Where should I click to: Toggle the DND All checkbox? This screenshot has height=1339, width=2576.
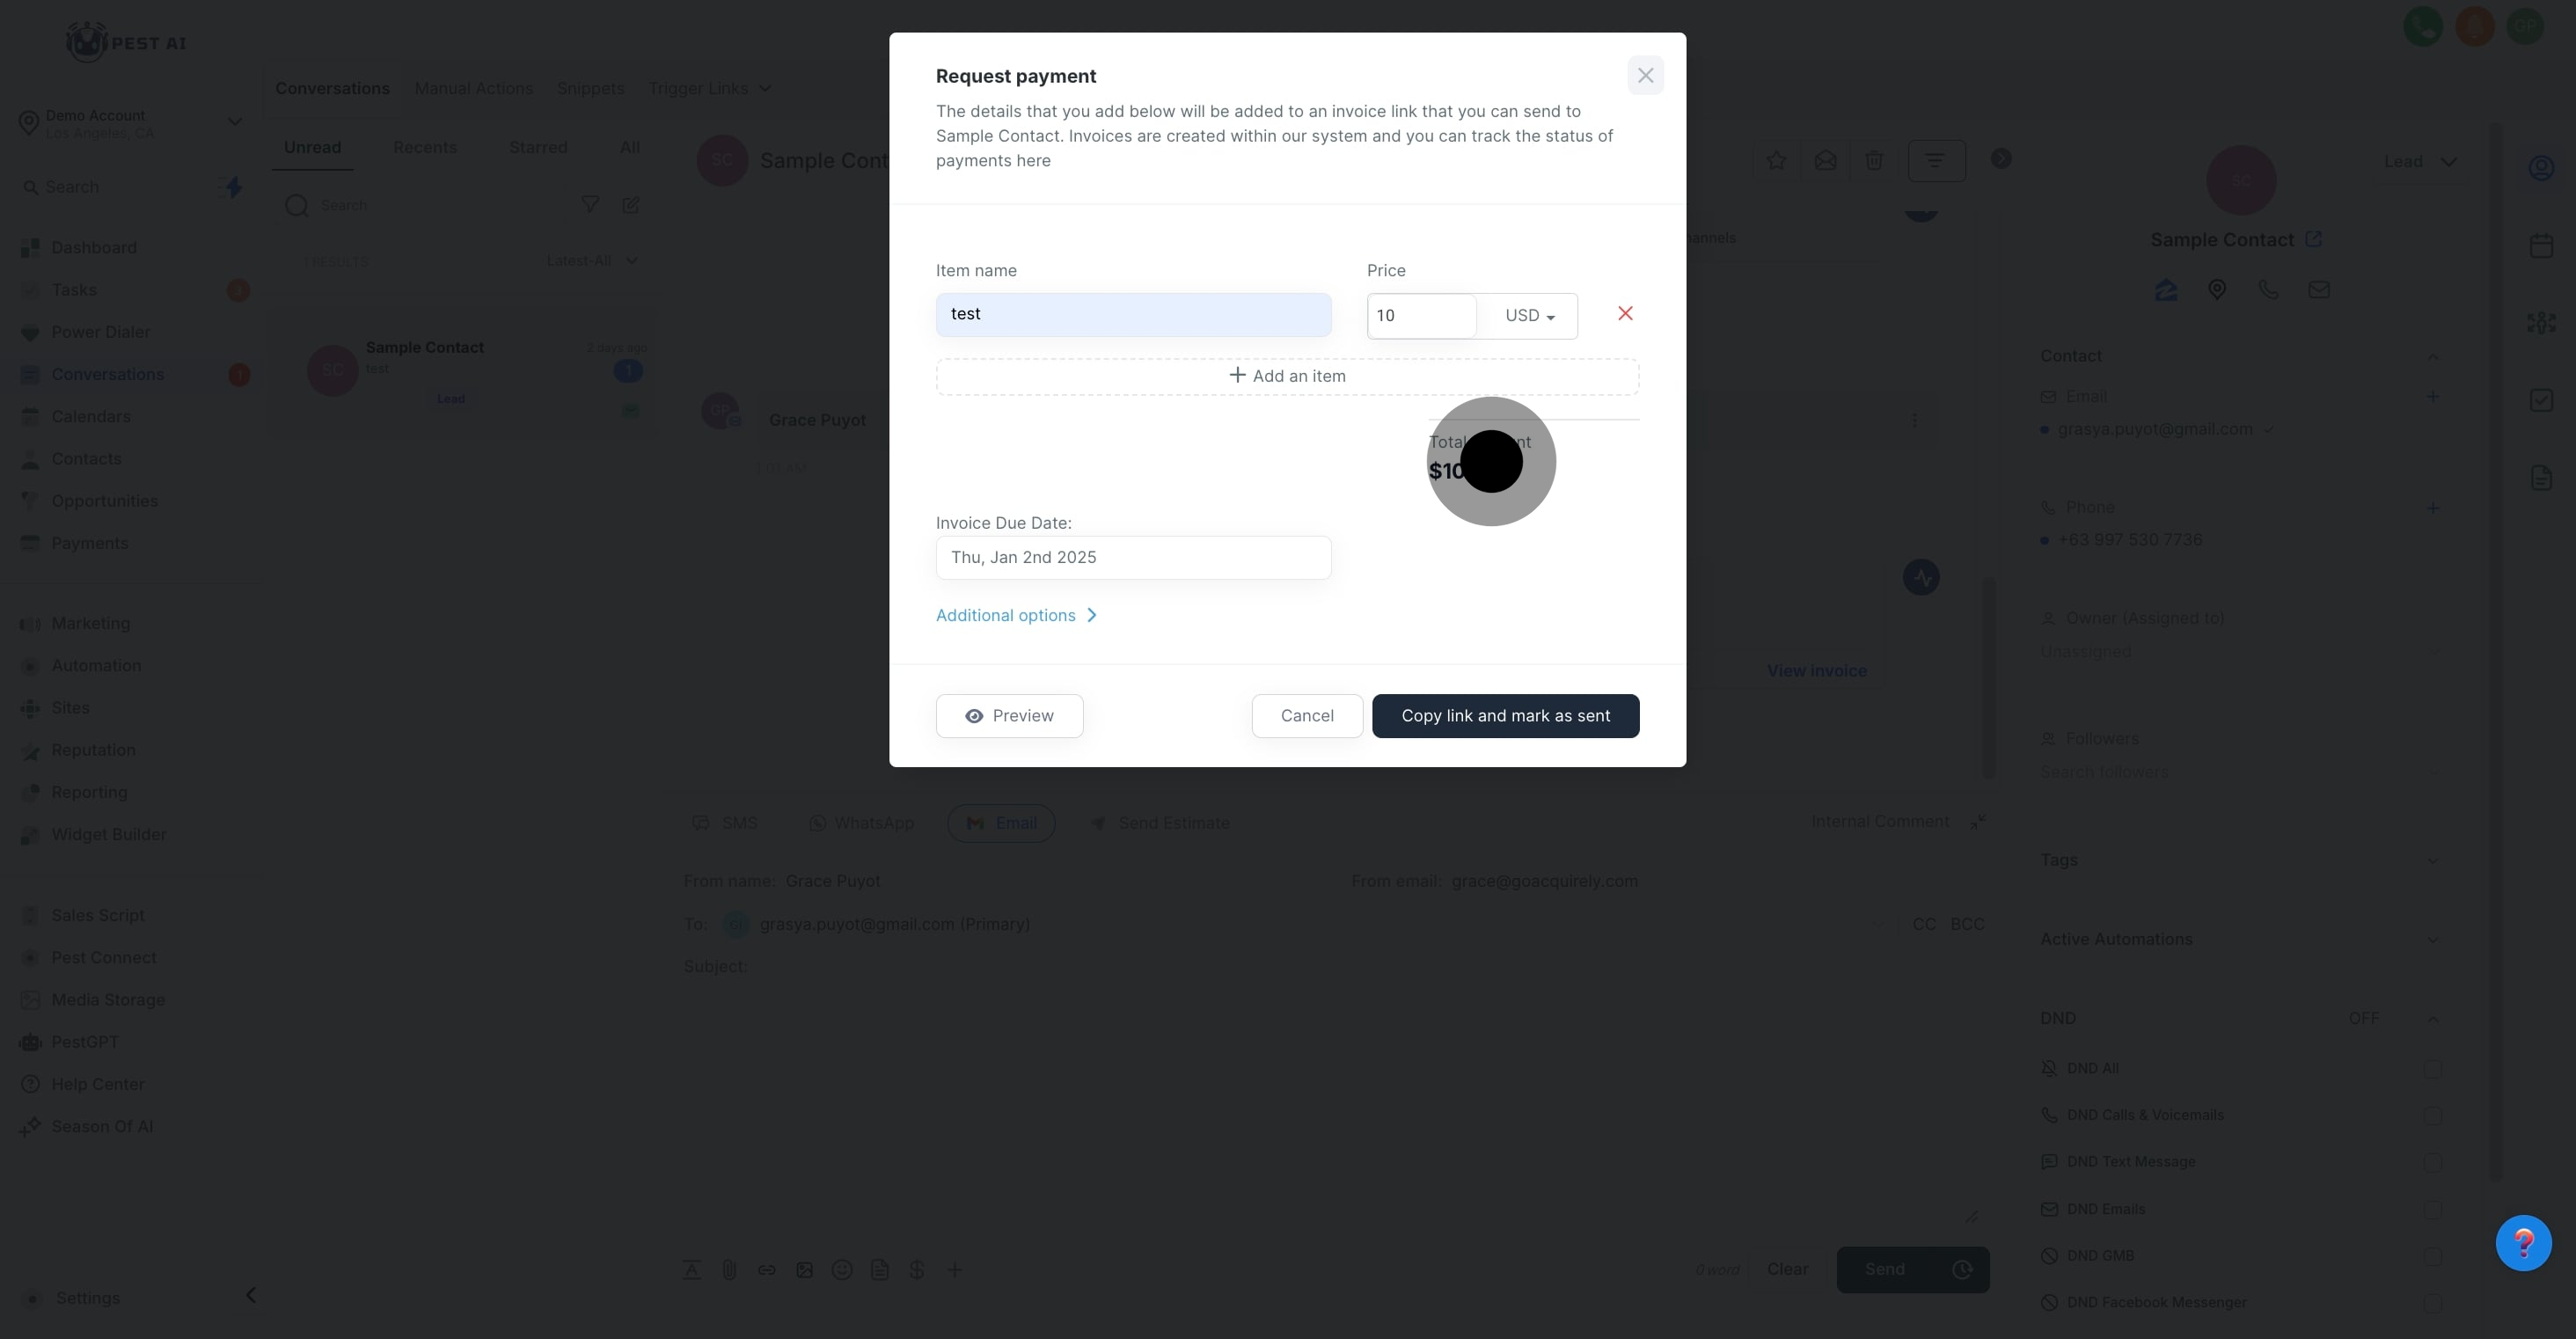tap(2433, 1069)
